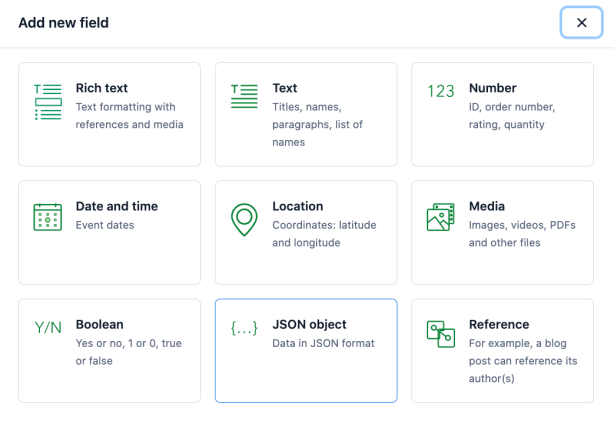Image resolution: width=614 pixels, height=421 pixels.
Task: Select the Text field lines icon
Action: [x=244, y=96]
